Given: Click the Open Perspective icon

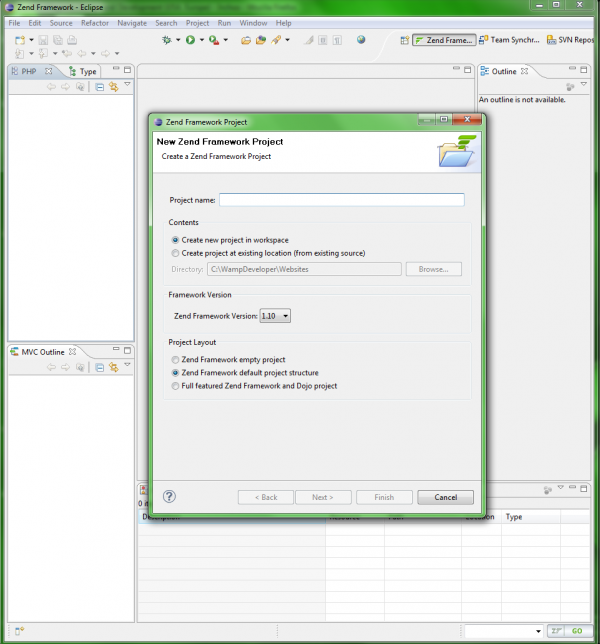Looking at the screenshot, I should tap(405, 40).
